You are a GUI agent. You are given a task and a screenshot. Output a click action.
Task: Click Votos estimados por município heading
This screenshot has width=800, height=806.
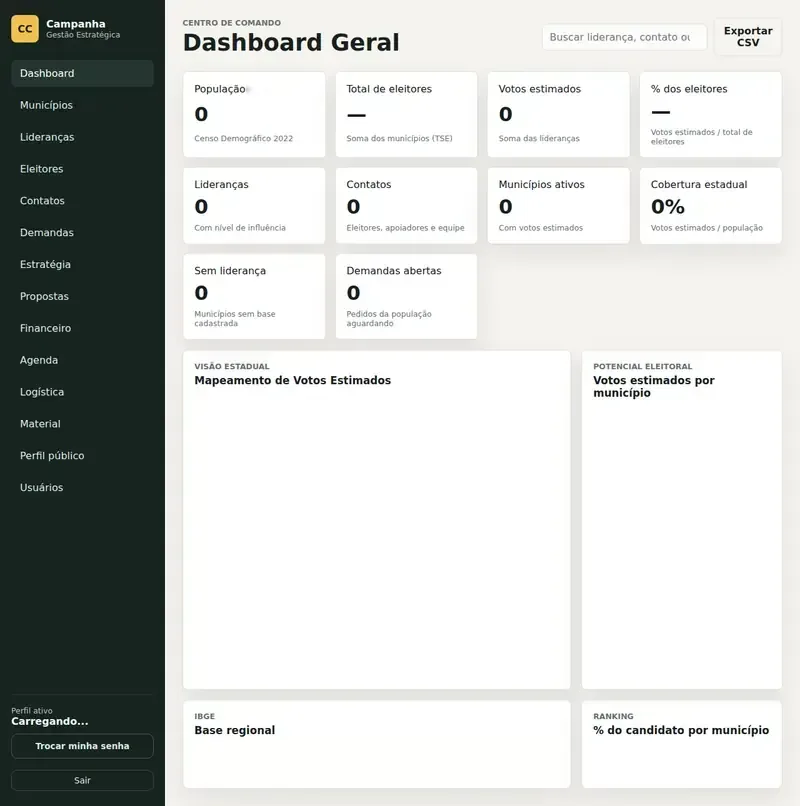pyautogui.click(x=653, y=387)
